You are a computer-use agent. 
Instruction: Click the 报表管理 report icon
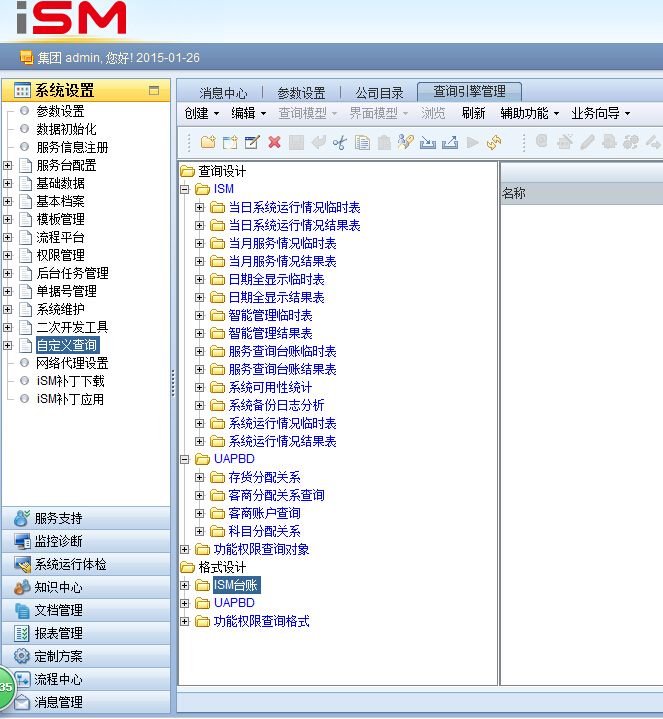pyautogui.click(x=22, y=633)
